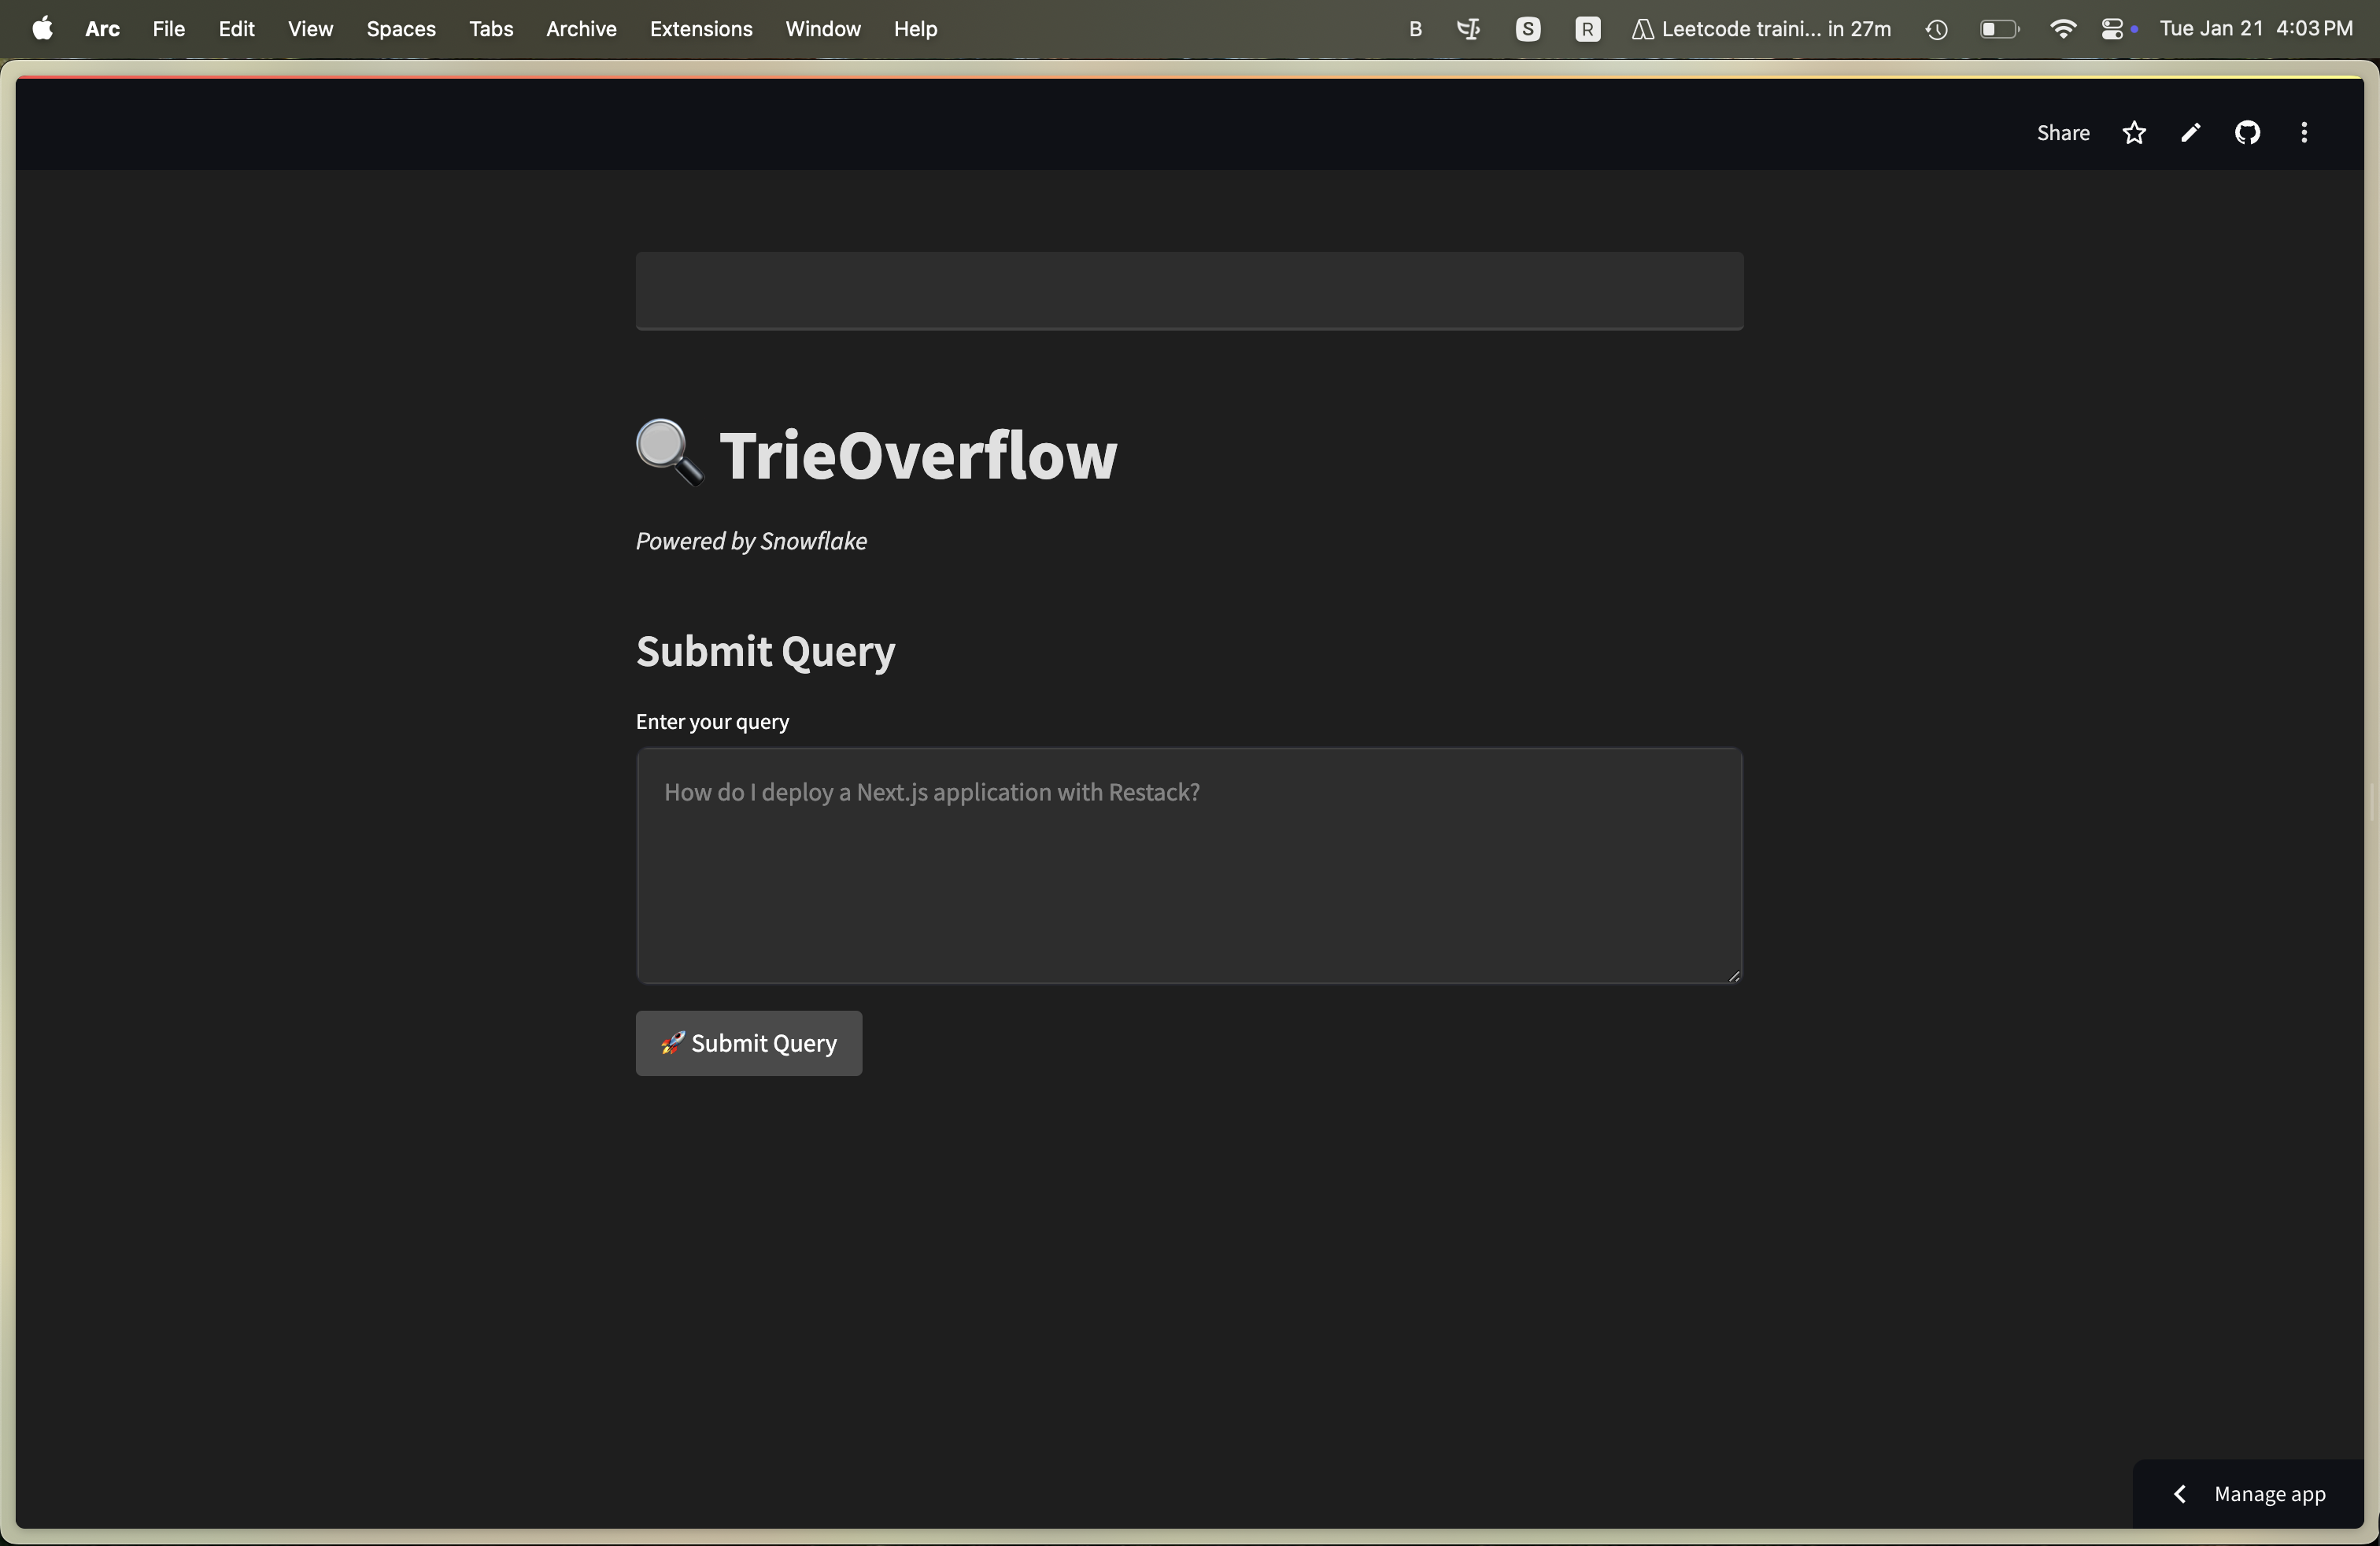Image resolution: width=2380 pixels, height=1546 pixels.
Task: Click the star favorite icon
Action: [x=2134, y=133]
